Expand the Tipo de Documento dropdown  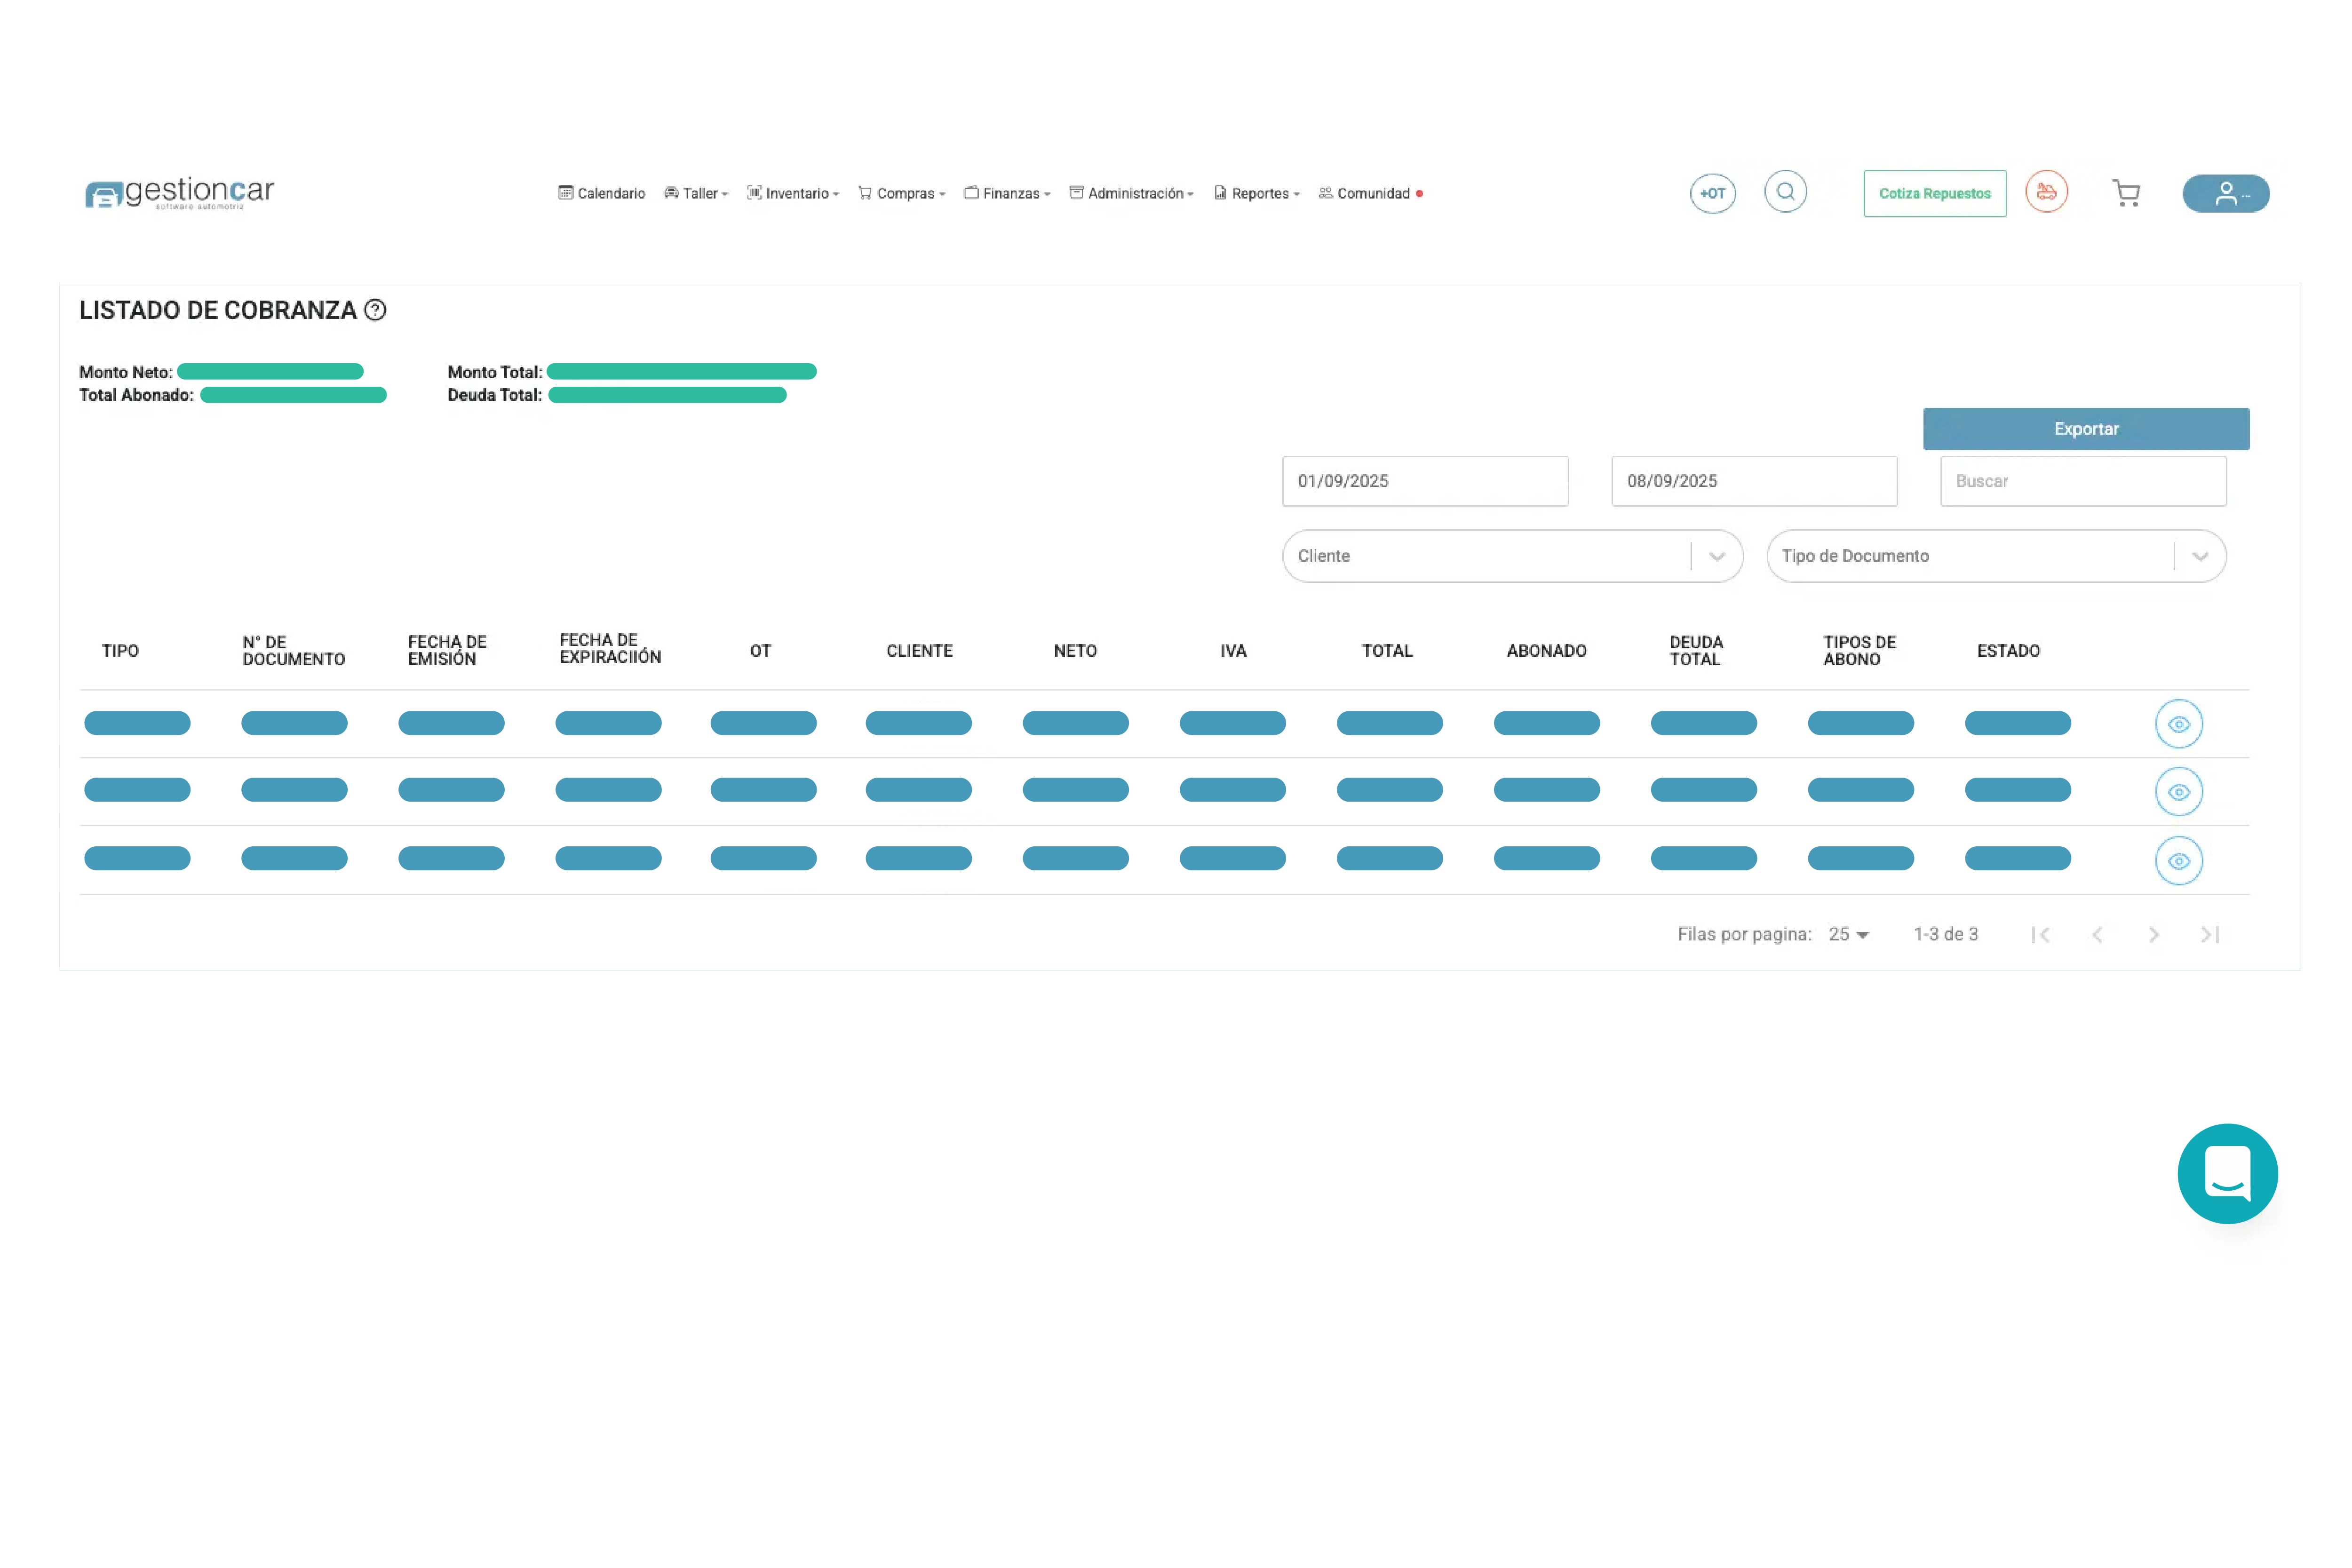pyautogui.click(x=2199, y=556)
